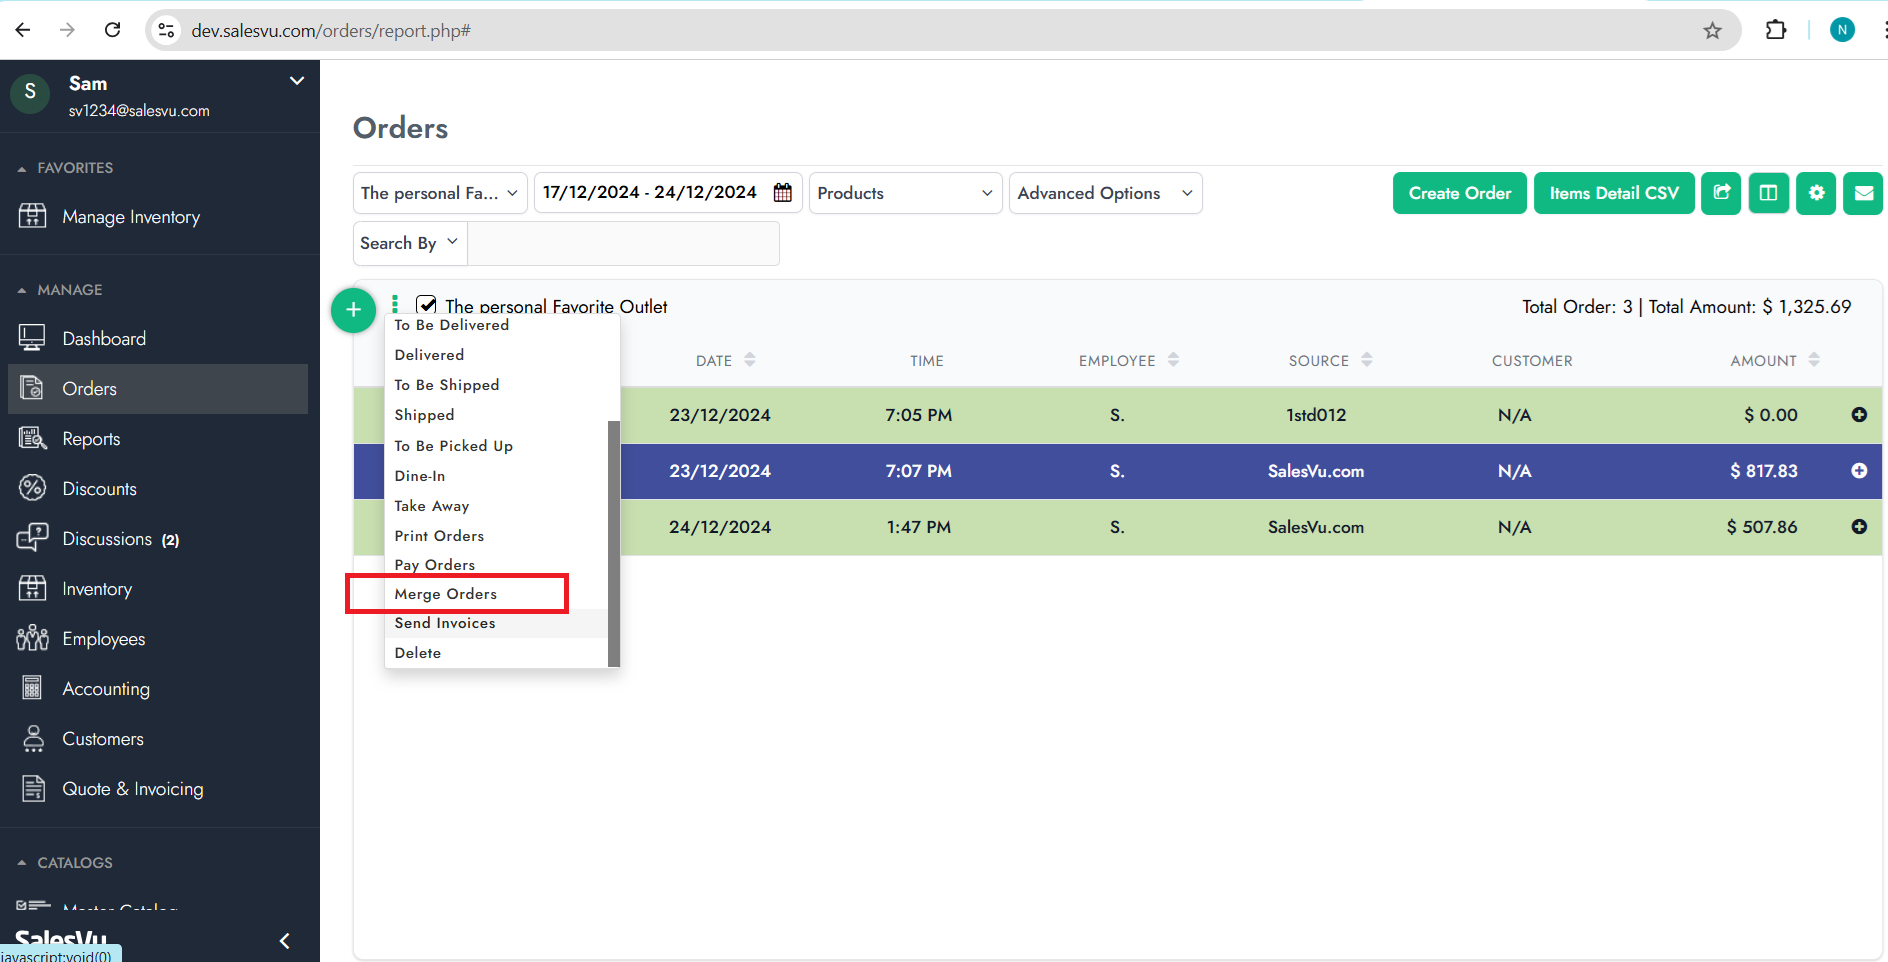Screen dimensions: 1888x962
Task: Download the Items Detail CSV
Action: click(1613, 193)
